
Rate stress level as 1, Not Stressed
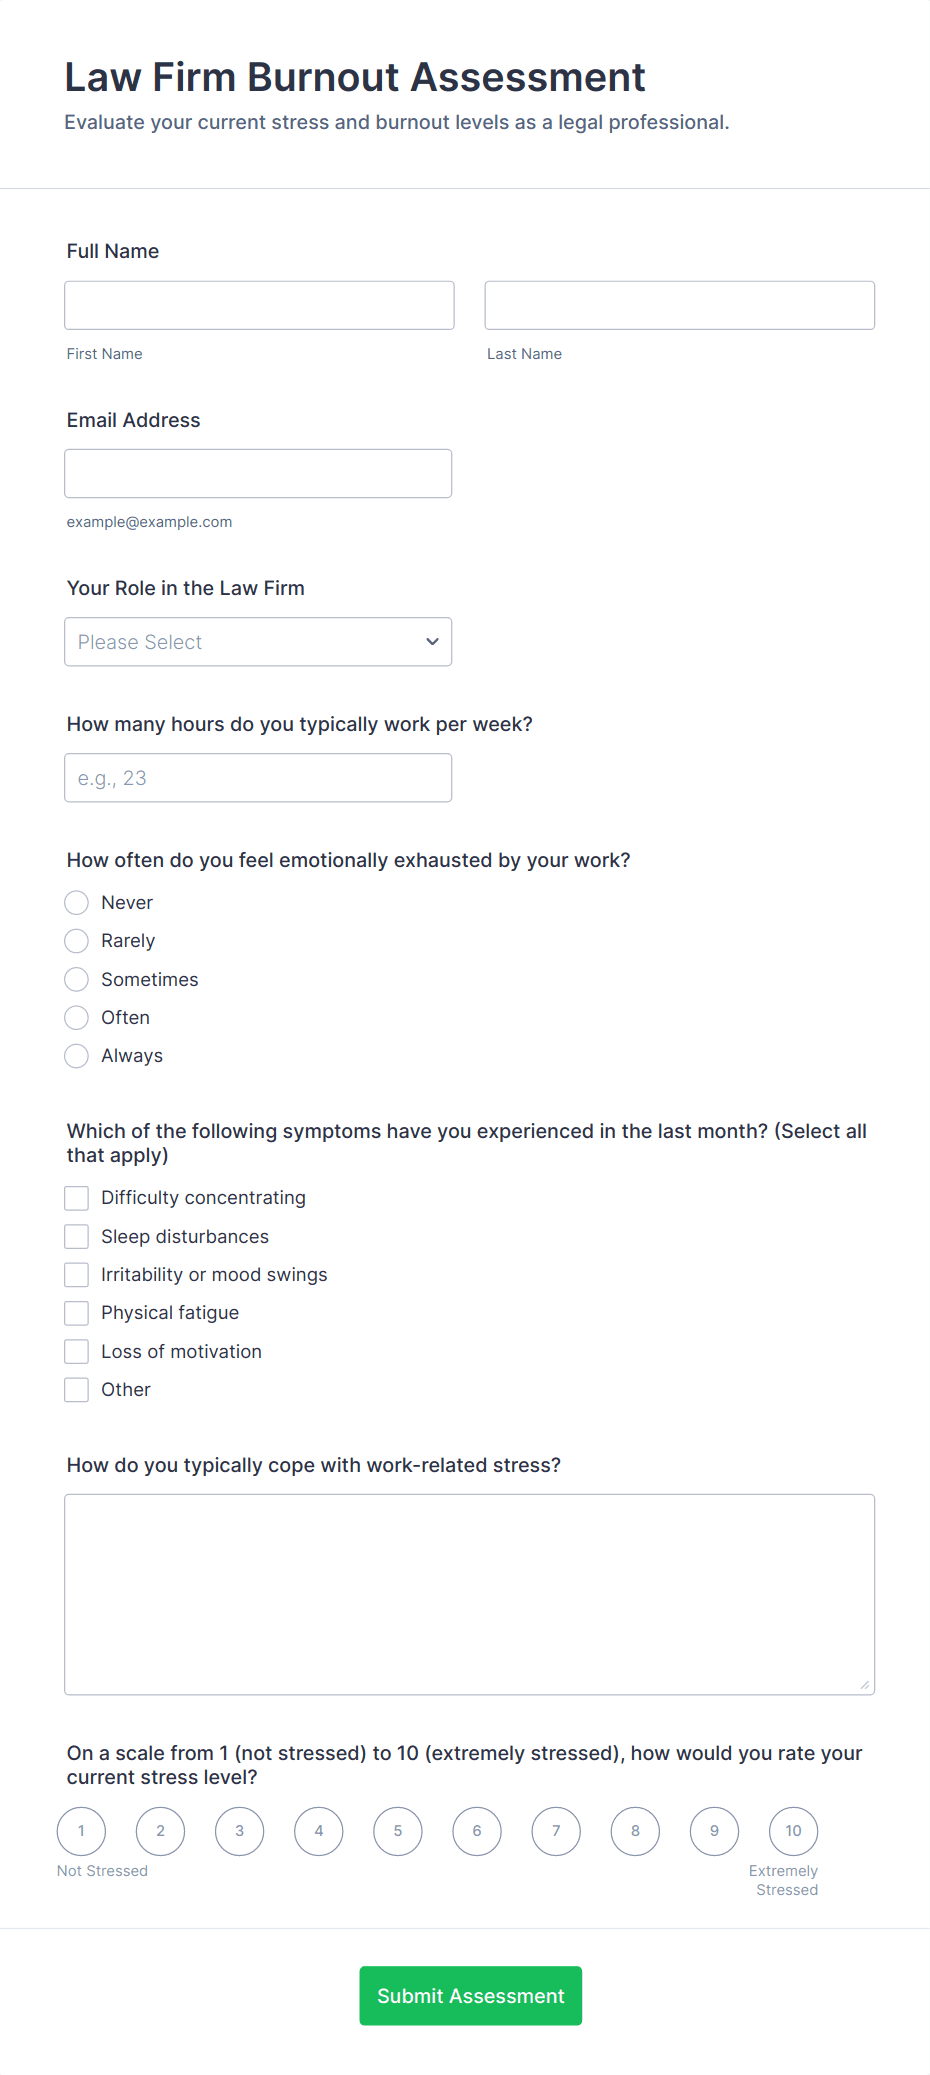coord(81,1831)
